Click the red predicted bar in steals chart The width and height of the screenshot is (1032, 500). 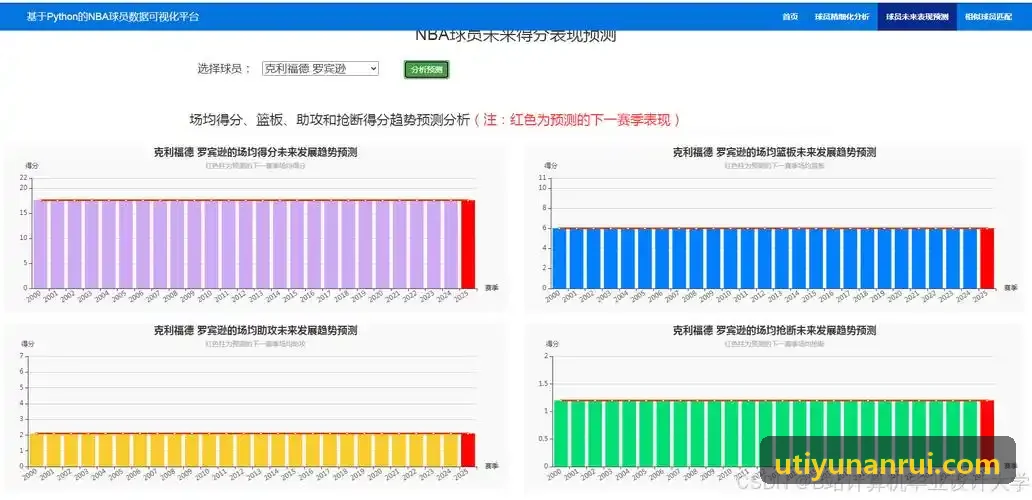pos(987,434)
